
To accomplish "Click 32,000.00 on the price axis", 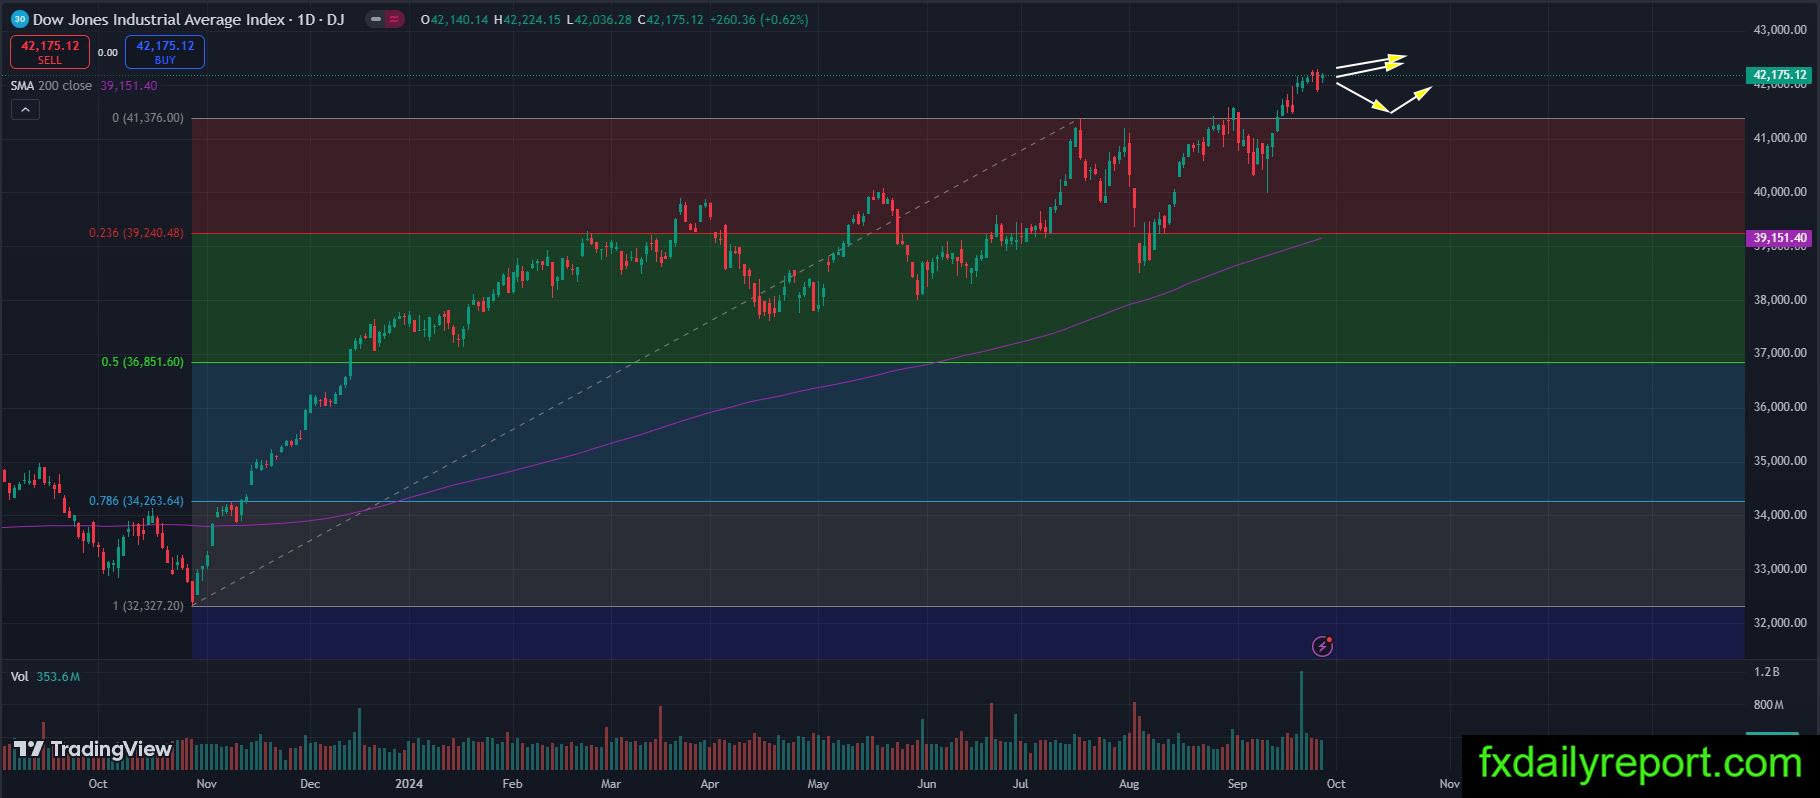I will click(1780, 623).
